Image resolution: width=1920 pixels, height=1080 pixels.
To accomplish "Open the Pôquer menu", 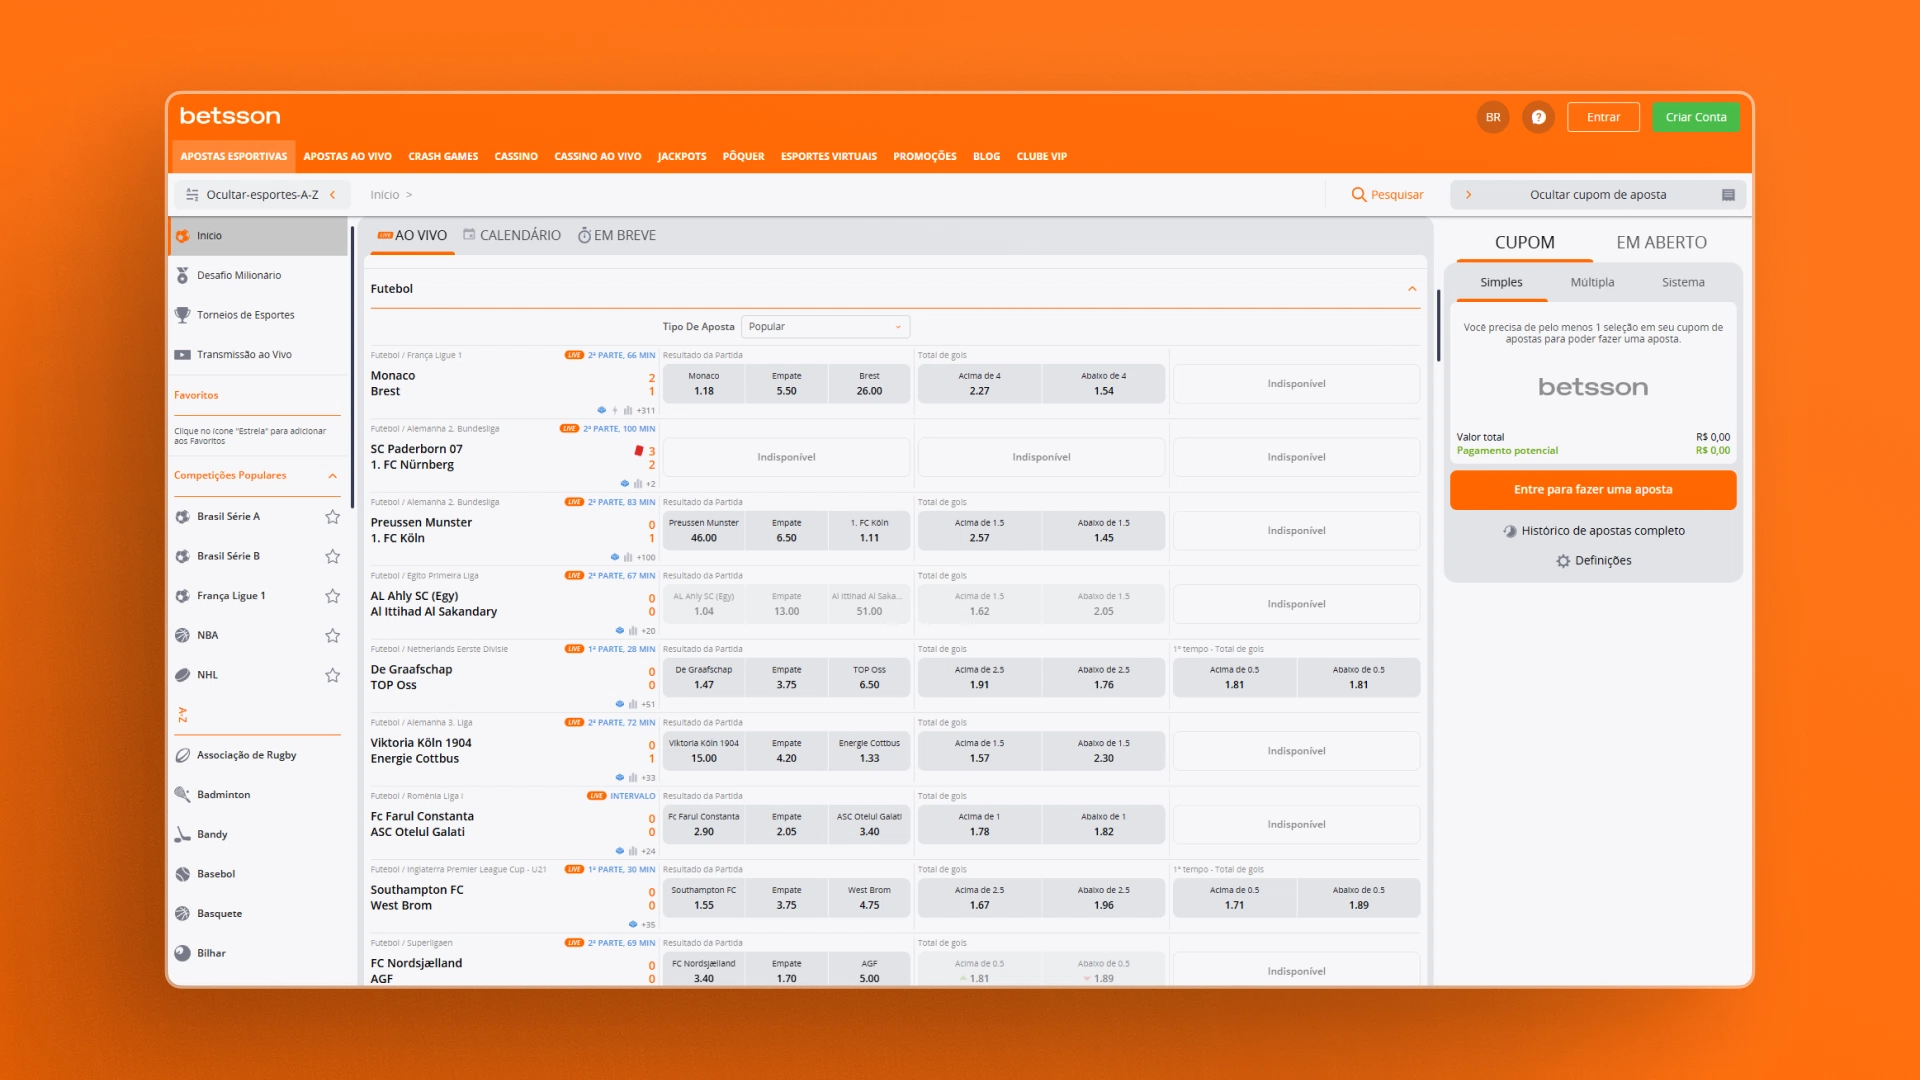I will click(x=743, y=157).
